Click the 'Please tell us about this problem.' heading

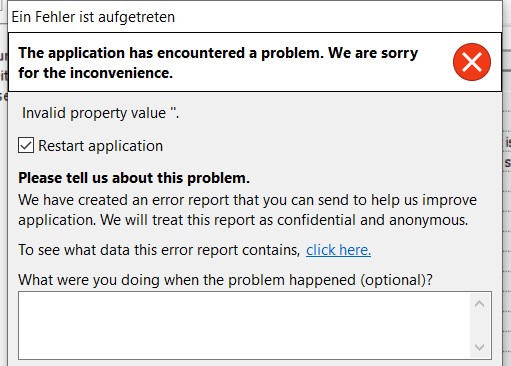coord(134,178)
